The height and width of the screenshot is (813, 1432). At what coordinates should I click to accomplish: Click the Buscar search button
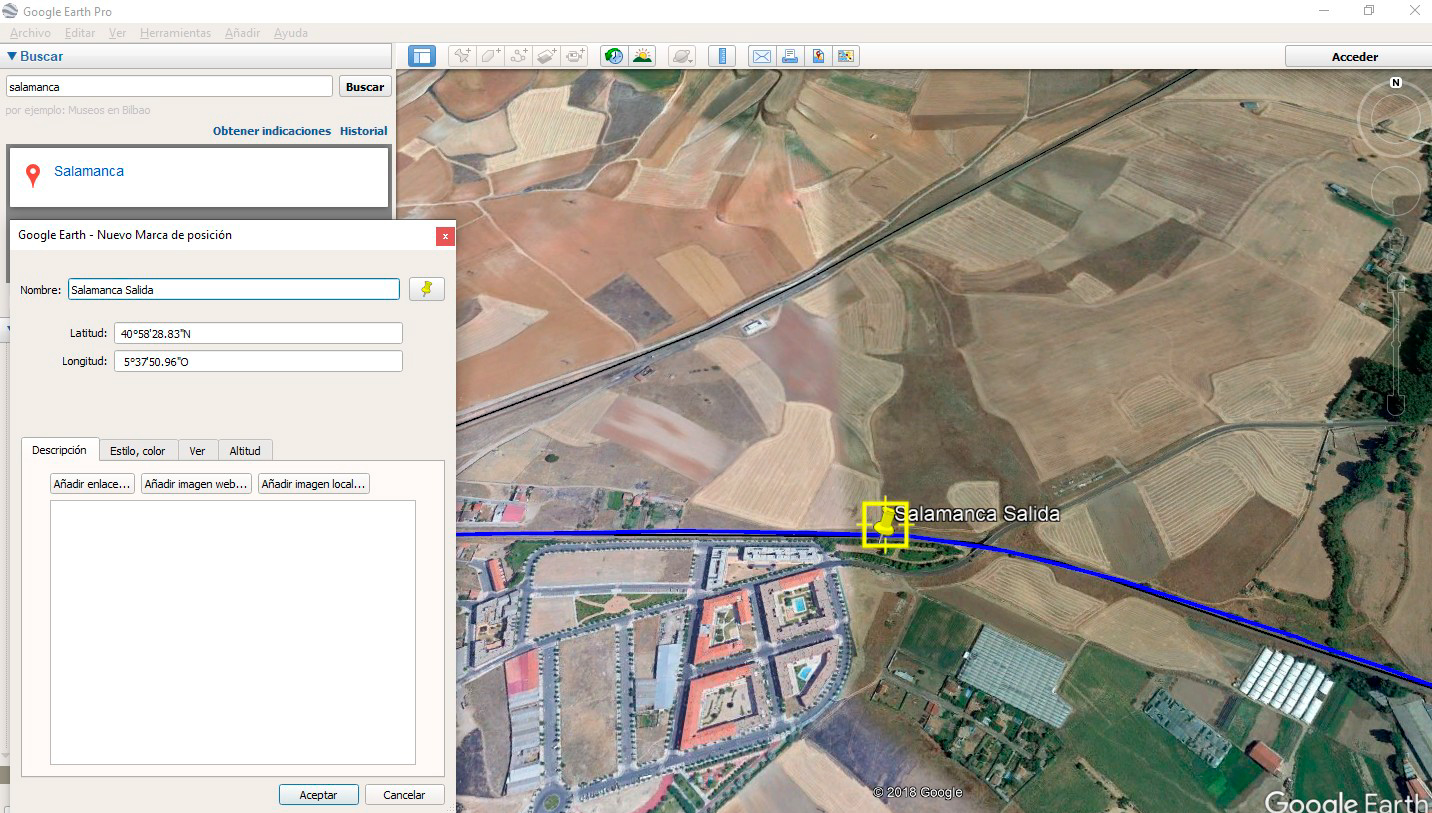pyautogui.click(x=365, y=87)
